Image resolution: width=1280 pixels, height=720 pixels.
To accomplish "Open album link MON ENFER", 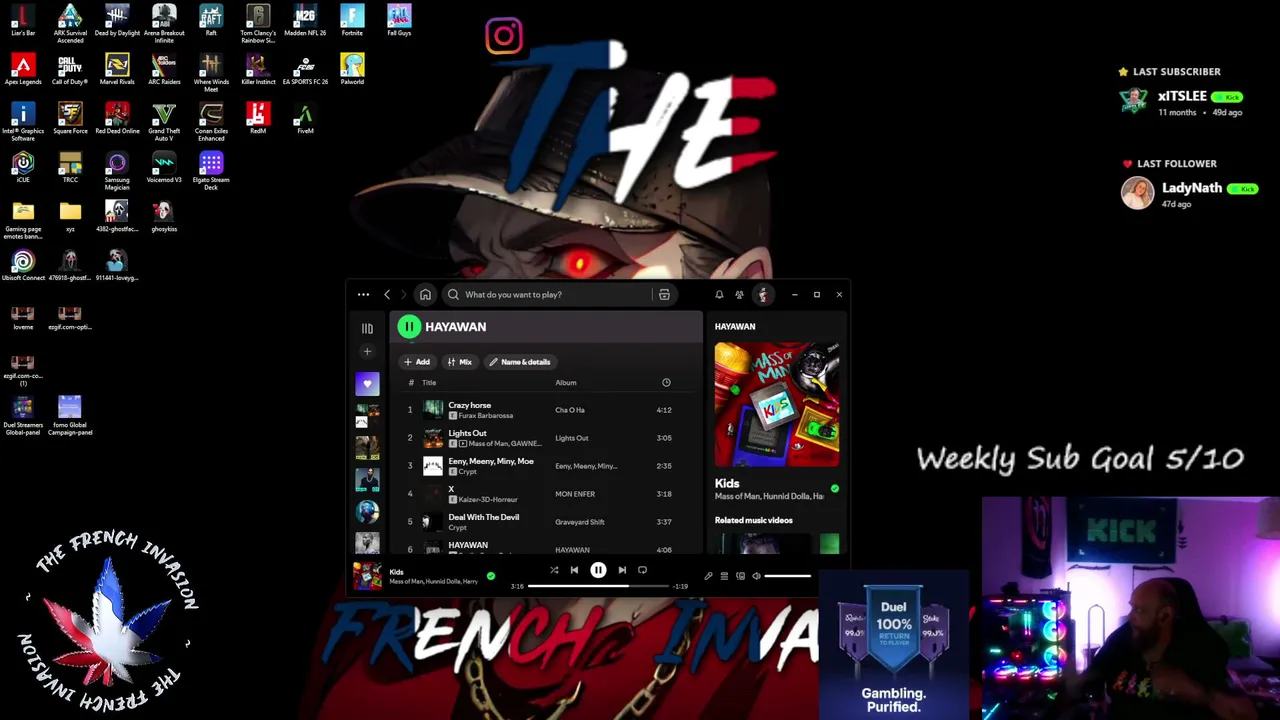I will tap(575, 494).
